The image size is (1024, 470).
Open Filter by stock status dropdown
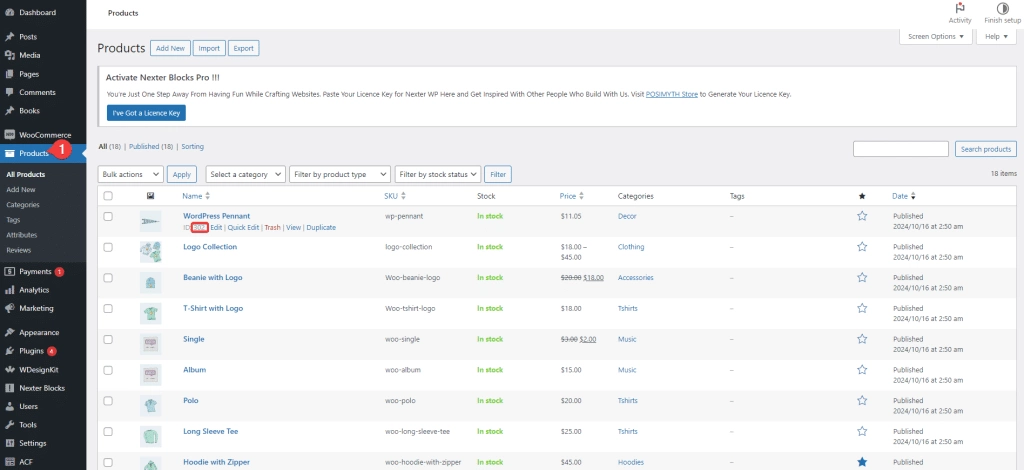(438, 174)
